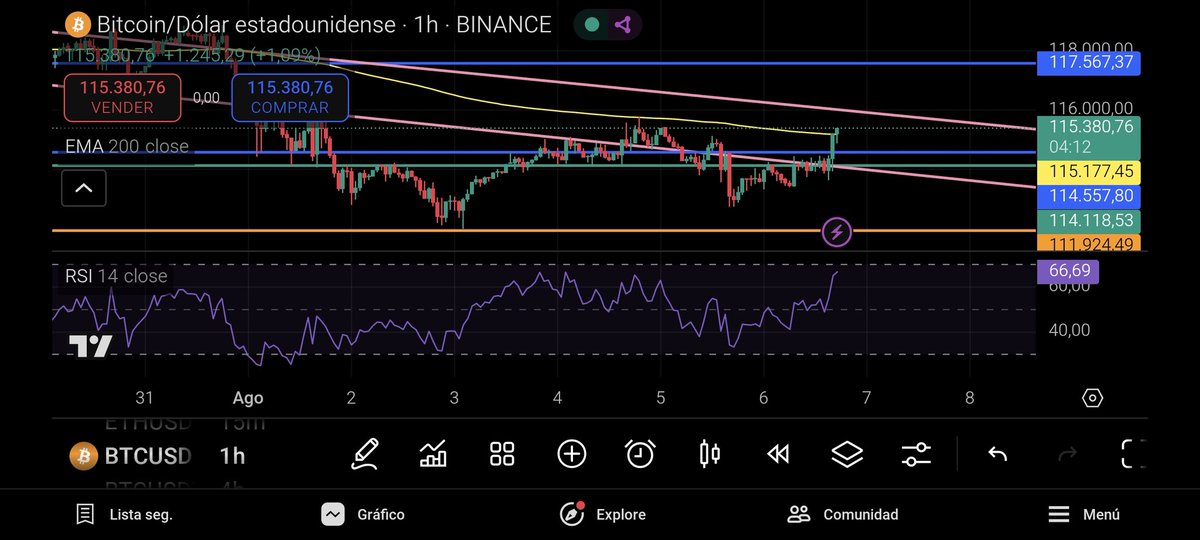Tap the green market status dot
The height and width of the screenshot is (540, 1200).
[x=592, y=25]
